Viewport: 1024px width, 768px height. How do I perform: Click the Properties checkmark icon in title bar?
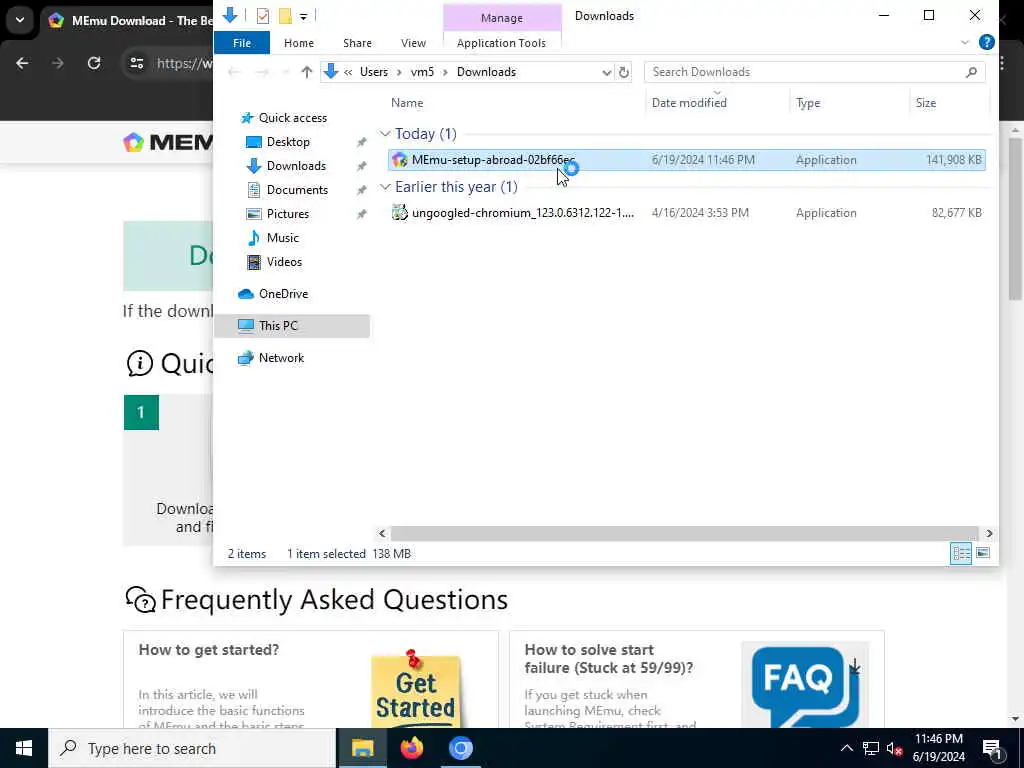(263, 16)
